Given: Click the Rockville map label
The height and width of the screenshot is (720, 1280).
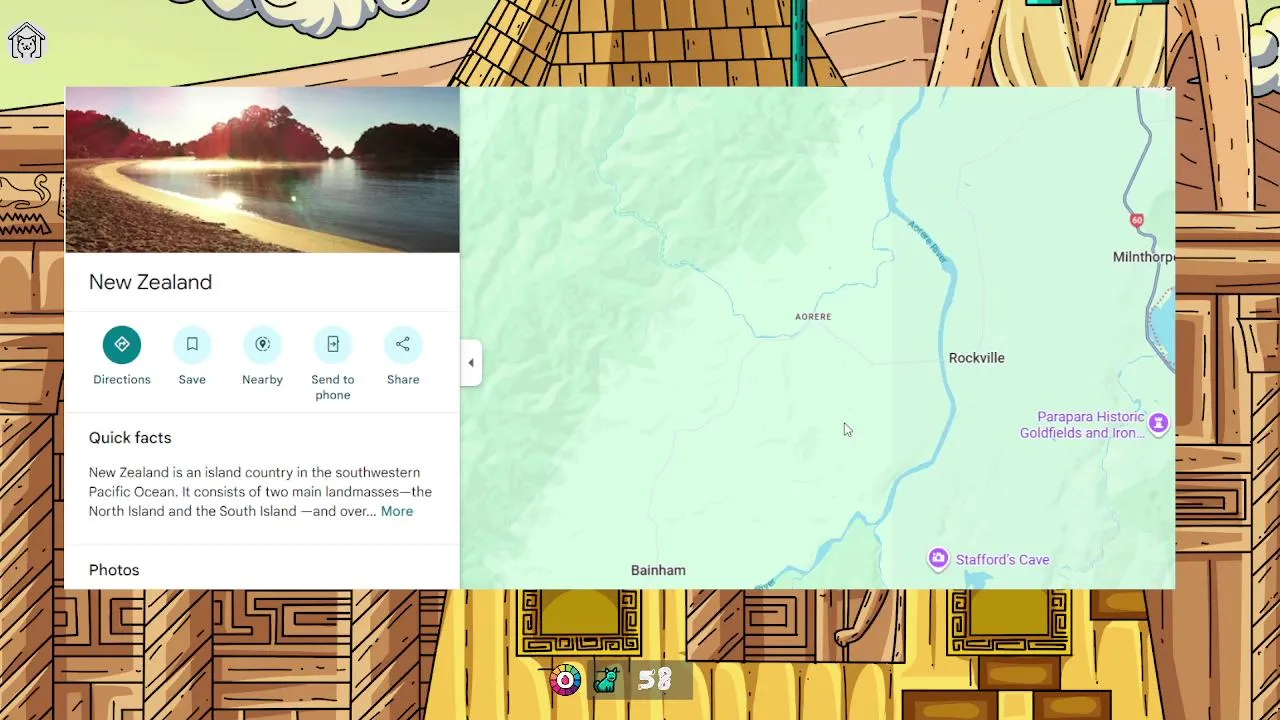Looking at the screenshot, I should pos(976,358).
